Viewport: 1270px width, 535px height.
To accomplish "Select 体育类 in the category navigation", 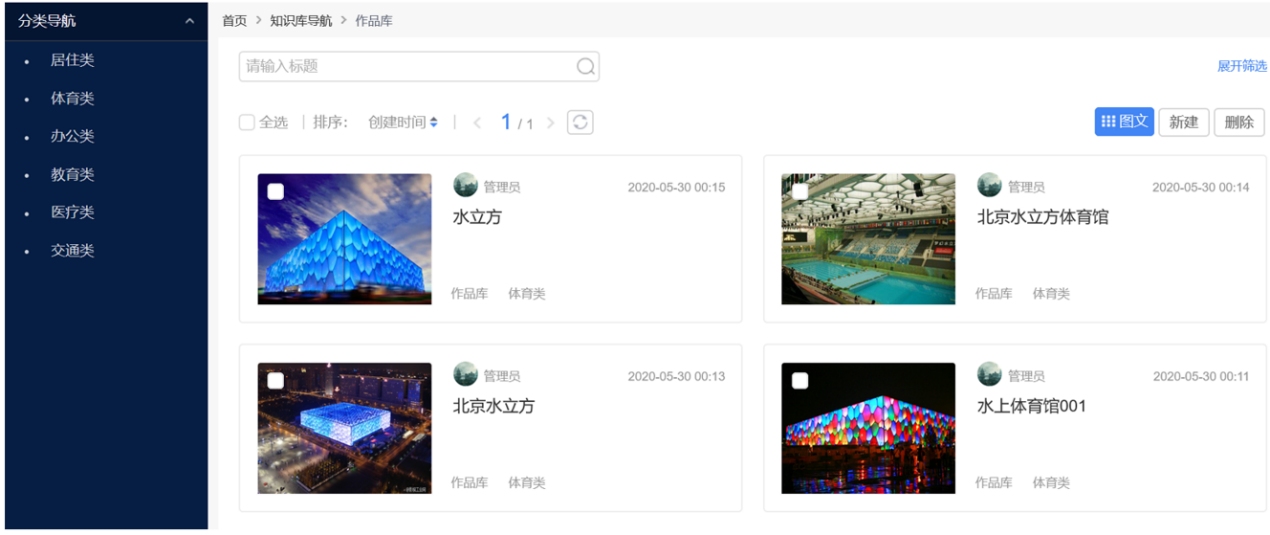I will 73,98.
